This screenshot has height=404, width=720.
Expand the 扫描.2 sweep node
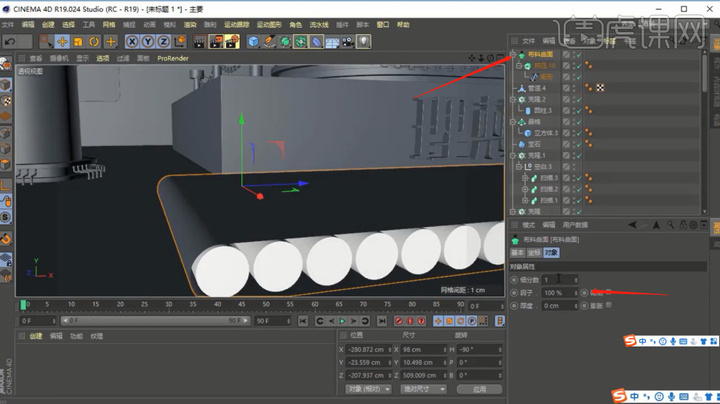point(525,189)
